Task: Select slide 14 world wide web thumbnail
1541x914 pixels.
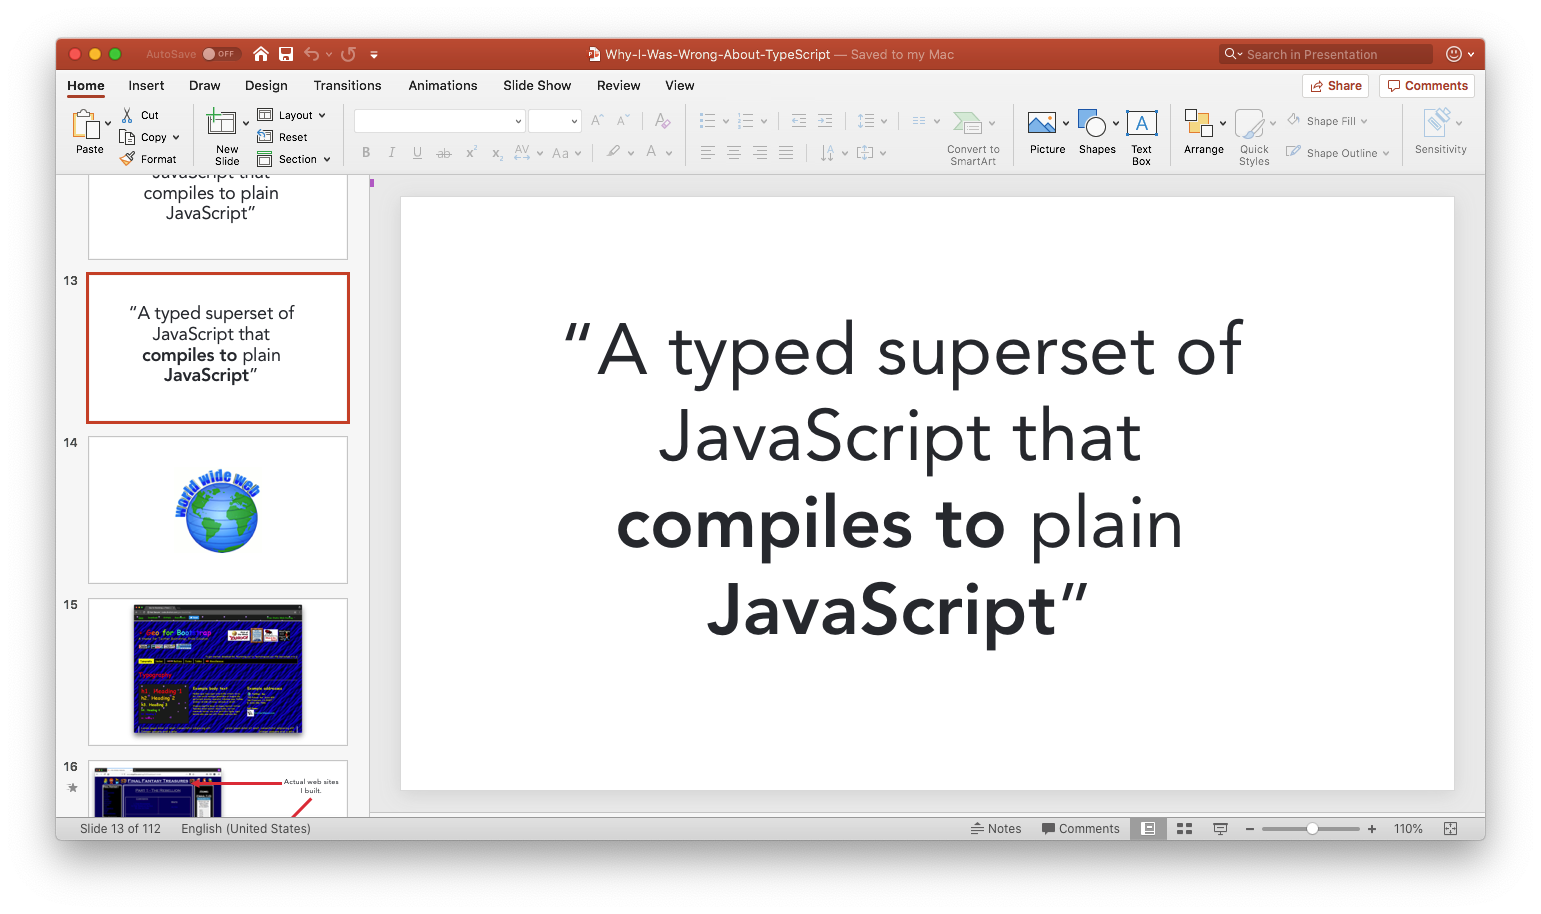Action: click(218, 510)
